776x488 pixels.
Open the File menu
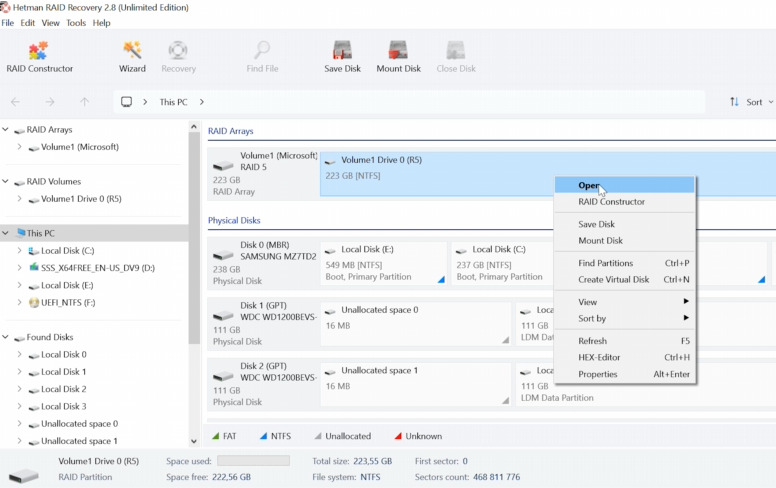click(7, 23)
